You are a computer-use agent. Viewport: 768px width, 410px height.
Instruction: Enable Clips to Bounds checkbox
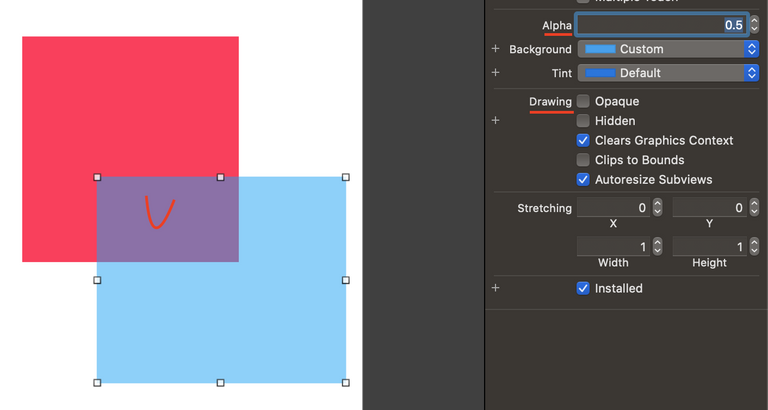point(583,160)
